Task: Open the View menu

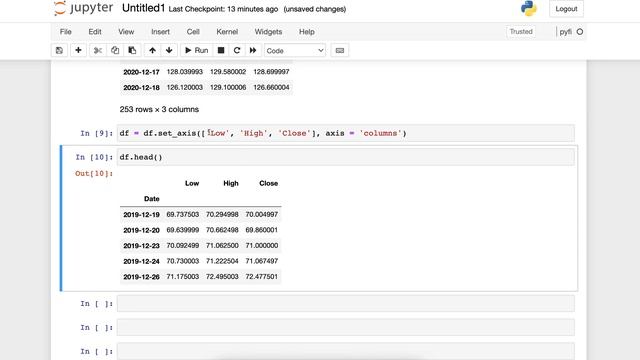Action: pyautogui.click(x=126, y=32)
